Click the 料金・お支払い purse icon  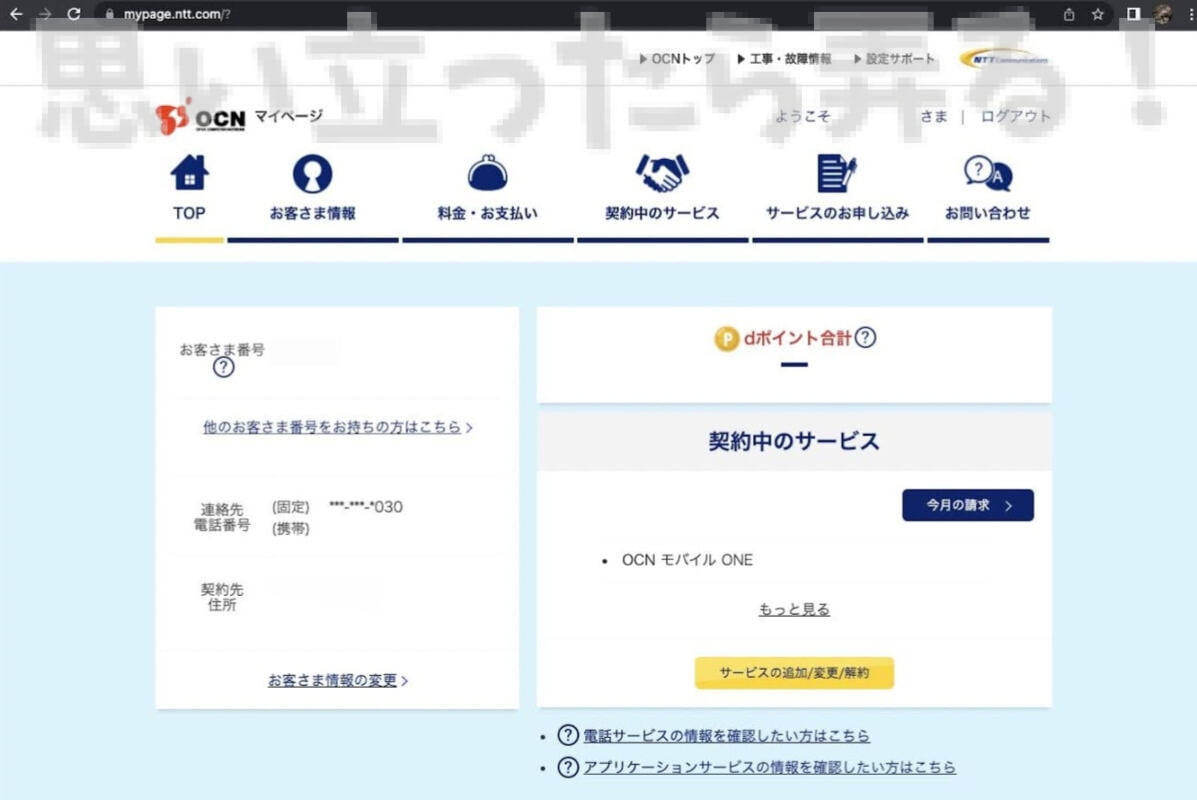tap(487, 173)
